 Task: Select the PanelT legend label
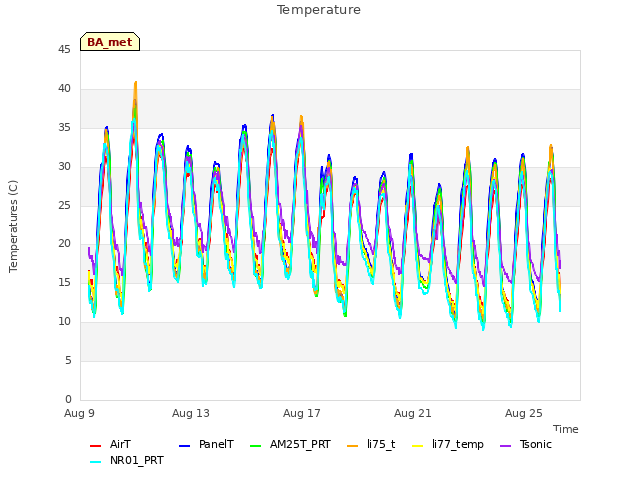click(216, 444)
